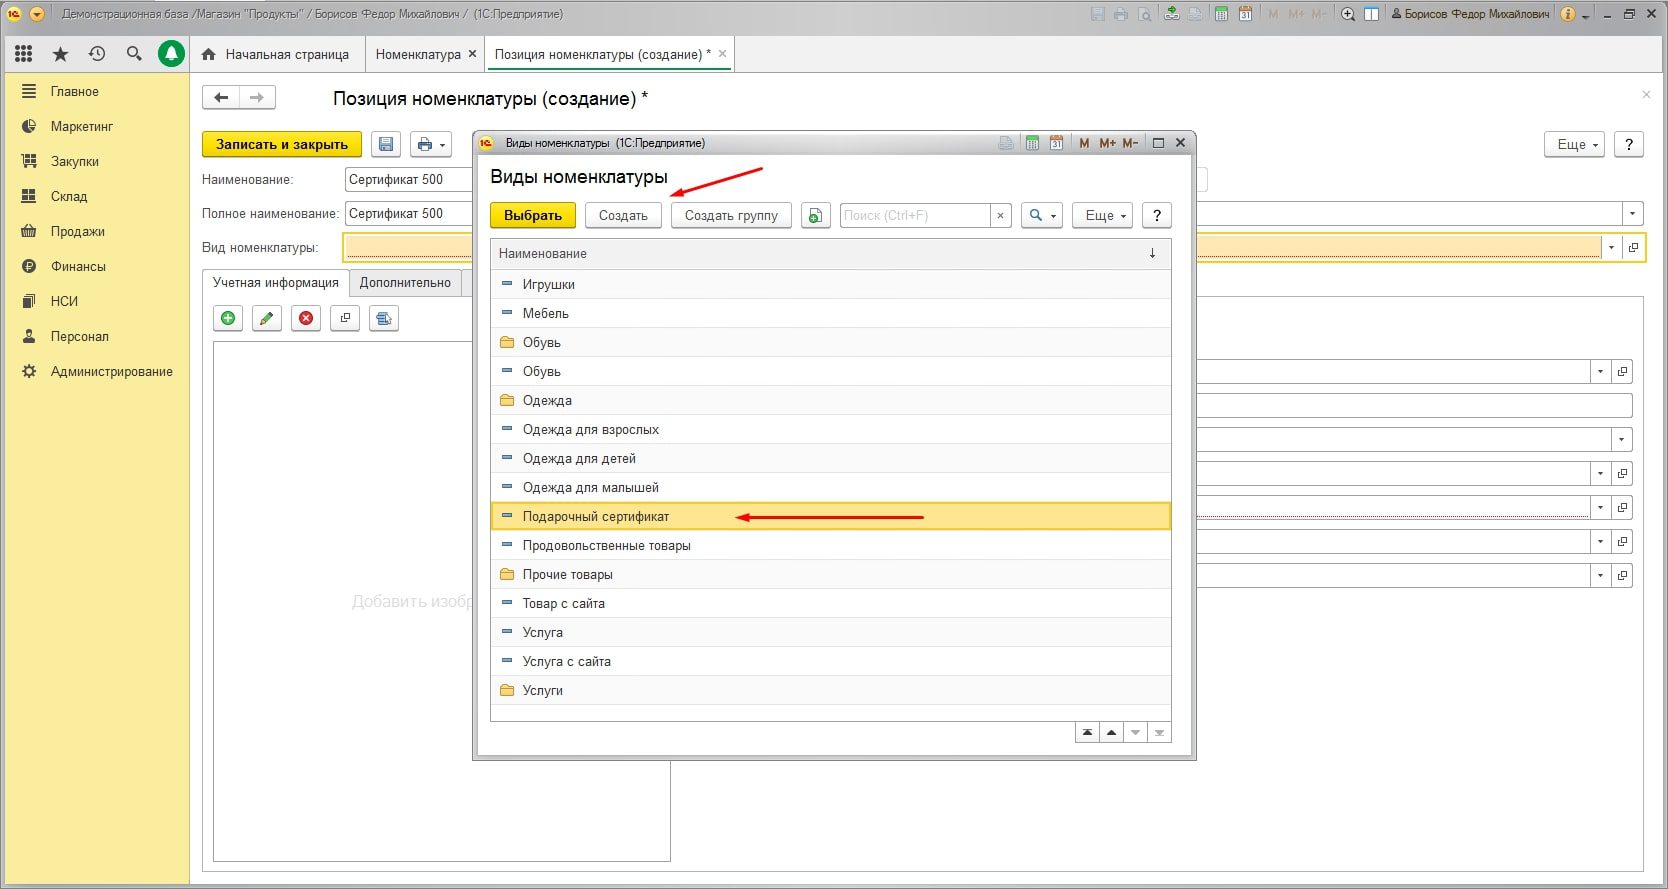Open the search options dropdown in the dialog
The width and height of the screenshot is (1668, 889).
[1041, 215]
